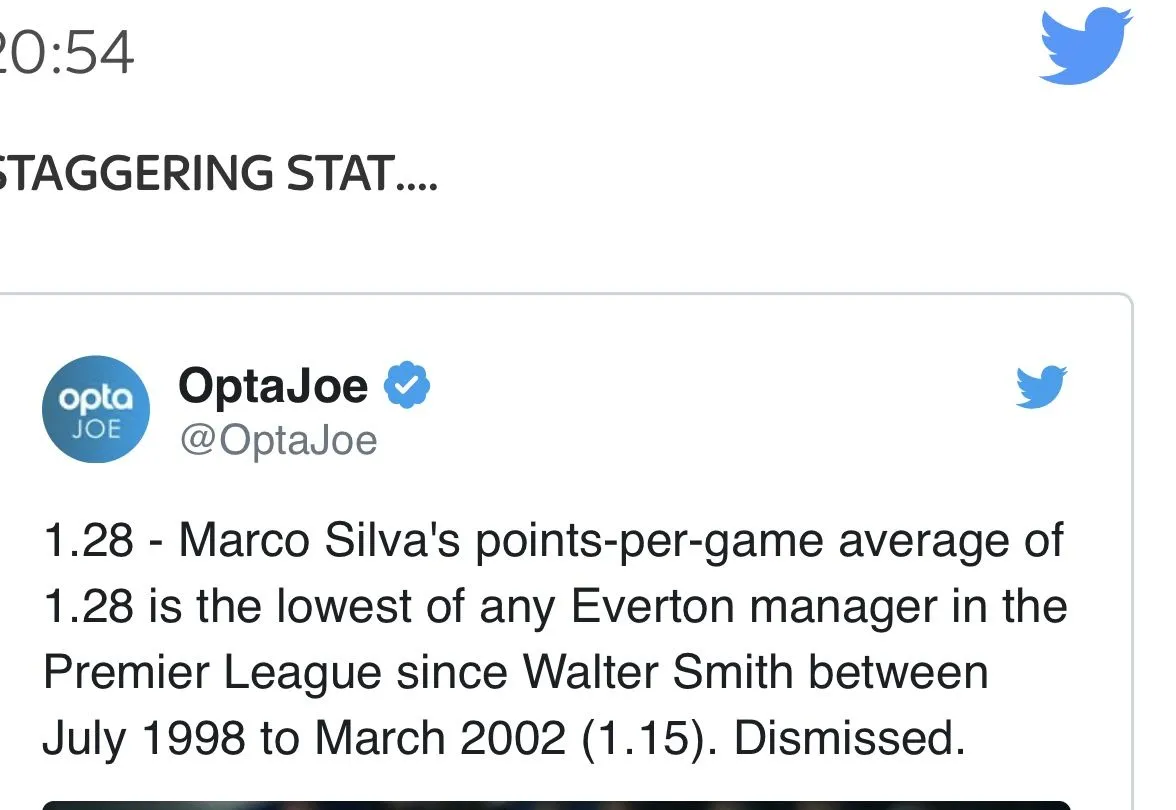This screenshot has width=1176, height=810.
Task: Click the leading "1.28 -" in the tweet
Action: coord(102,542)
